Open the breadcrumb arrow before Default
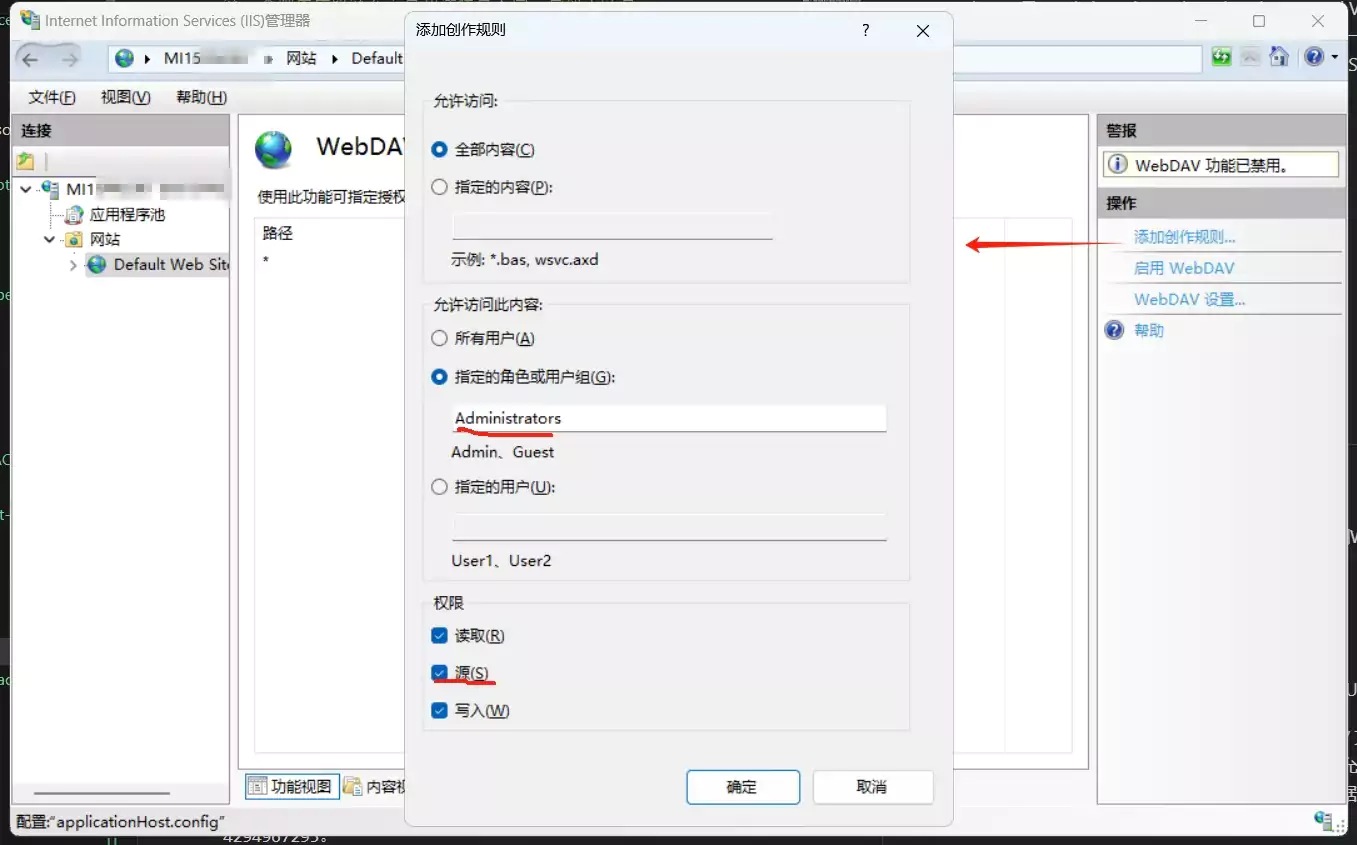1357x845 pixels. (x=336, y=59)
